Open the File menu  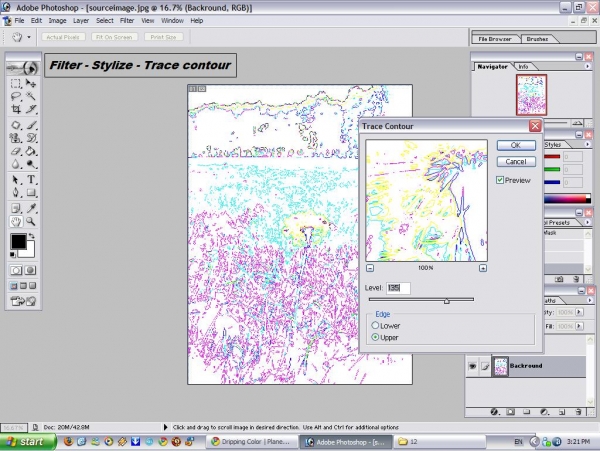[x=19, y=21]
